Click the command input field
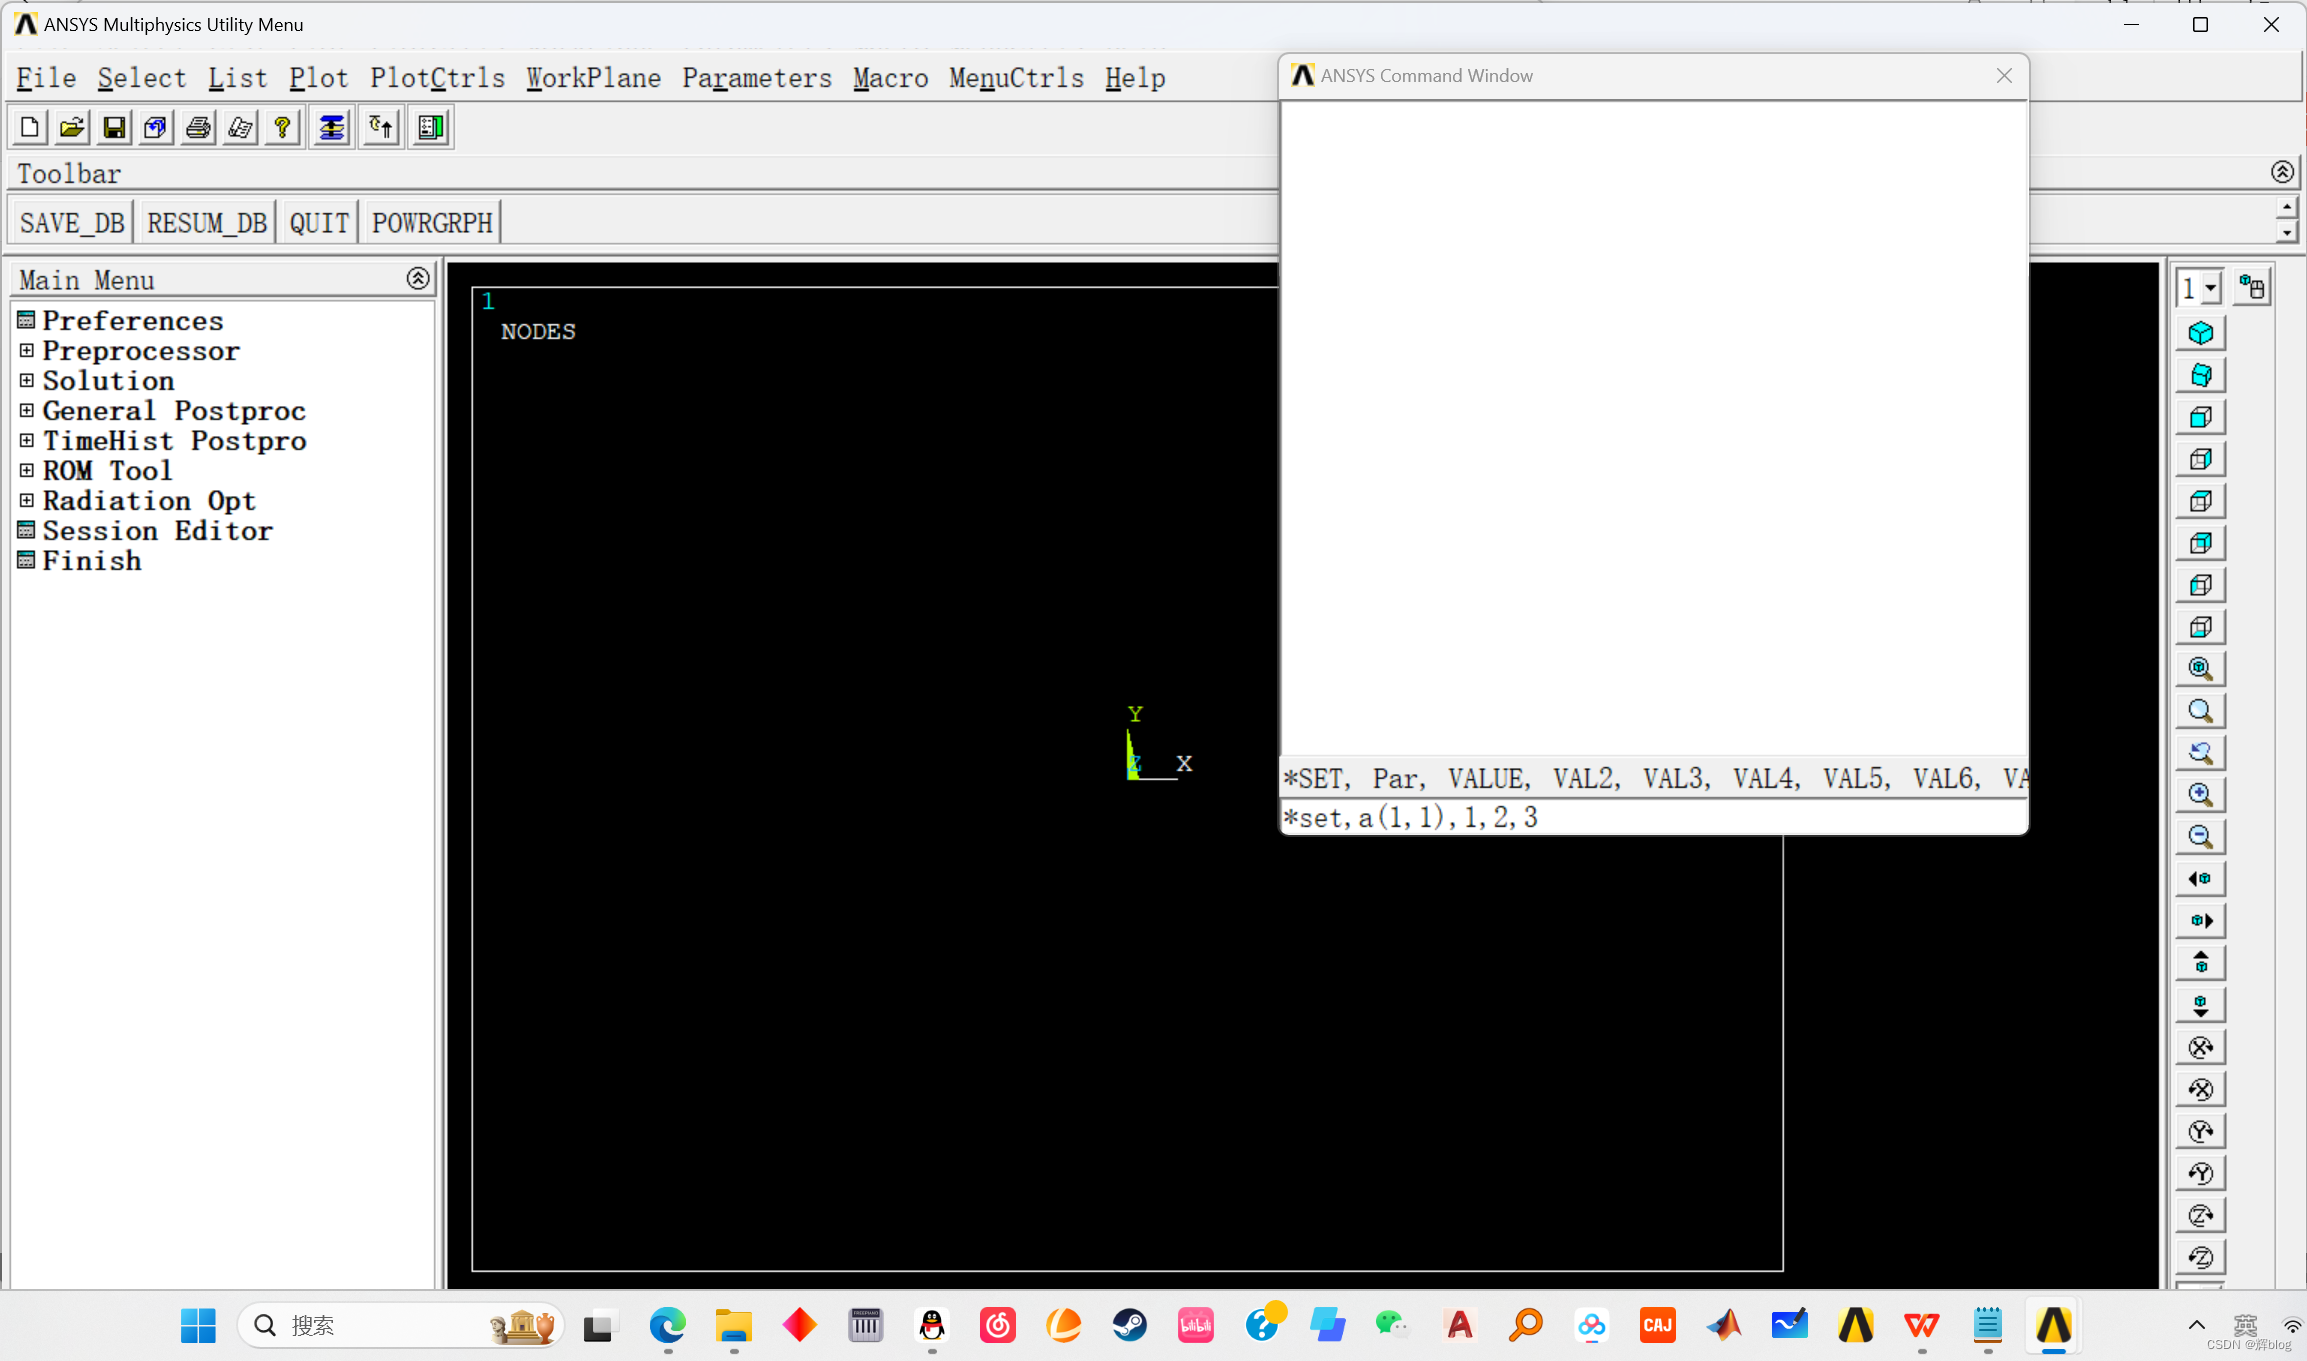Screen dimensions: 2307x1361 1652,818
